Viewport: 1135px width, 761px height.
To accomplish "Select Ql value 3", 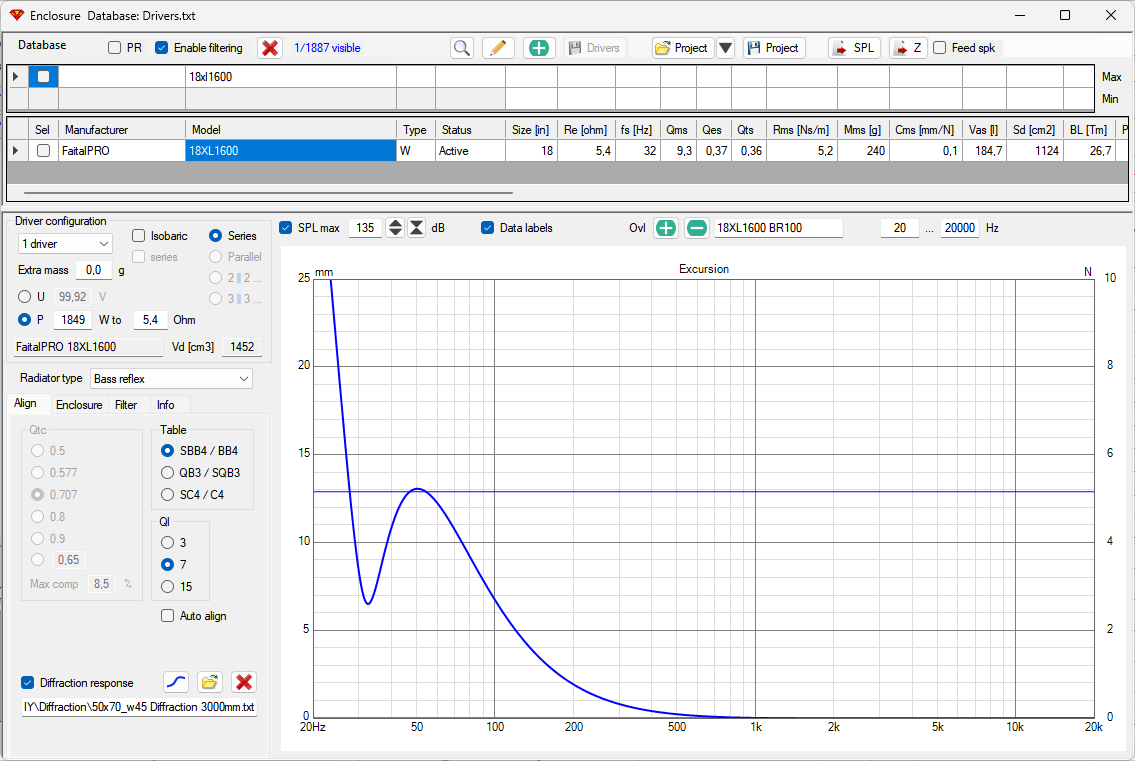I will click(167, 542).
